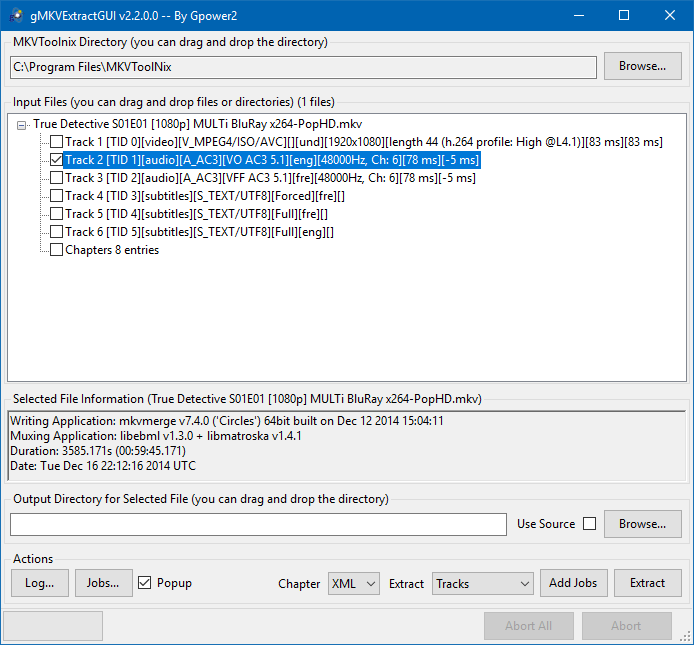The height and width of the screenshot is (645, 694).
Task: Check the Track 1 video checkbox
Action: coord(56,142)
